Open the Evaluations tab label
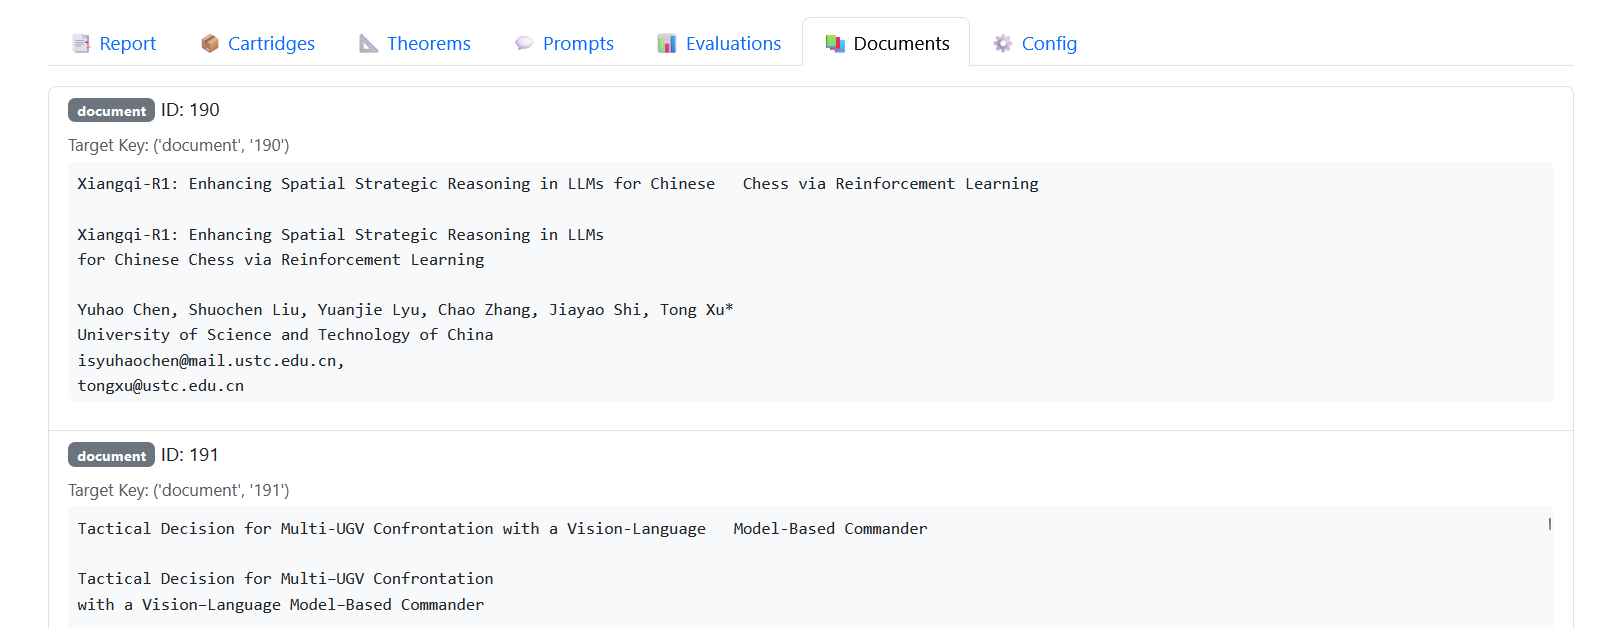1613x628 pixels. (733, 43)
